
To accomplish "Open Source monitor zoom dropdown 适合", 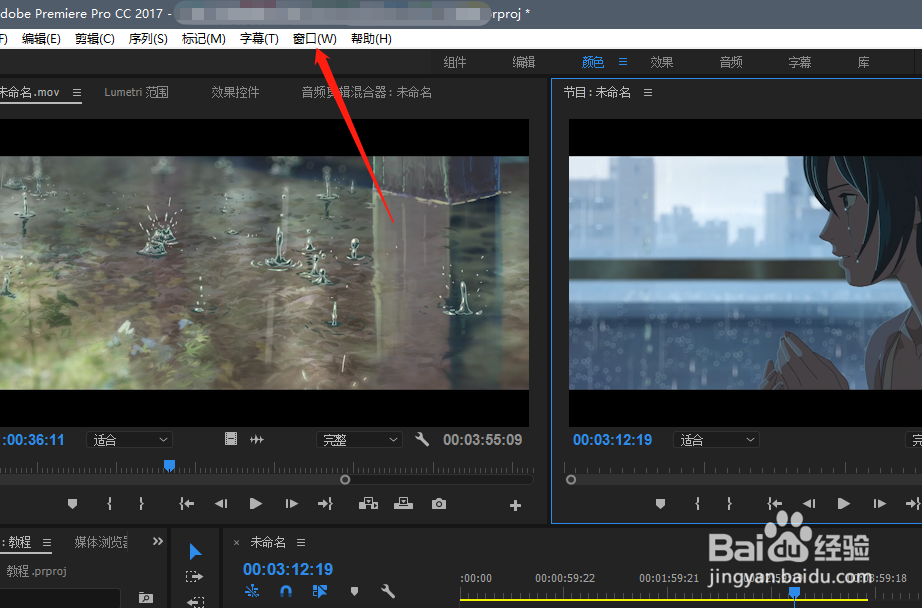I will pos(129,440).
